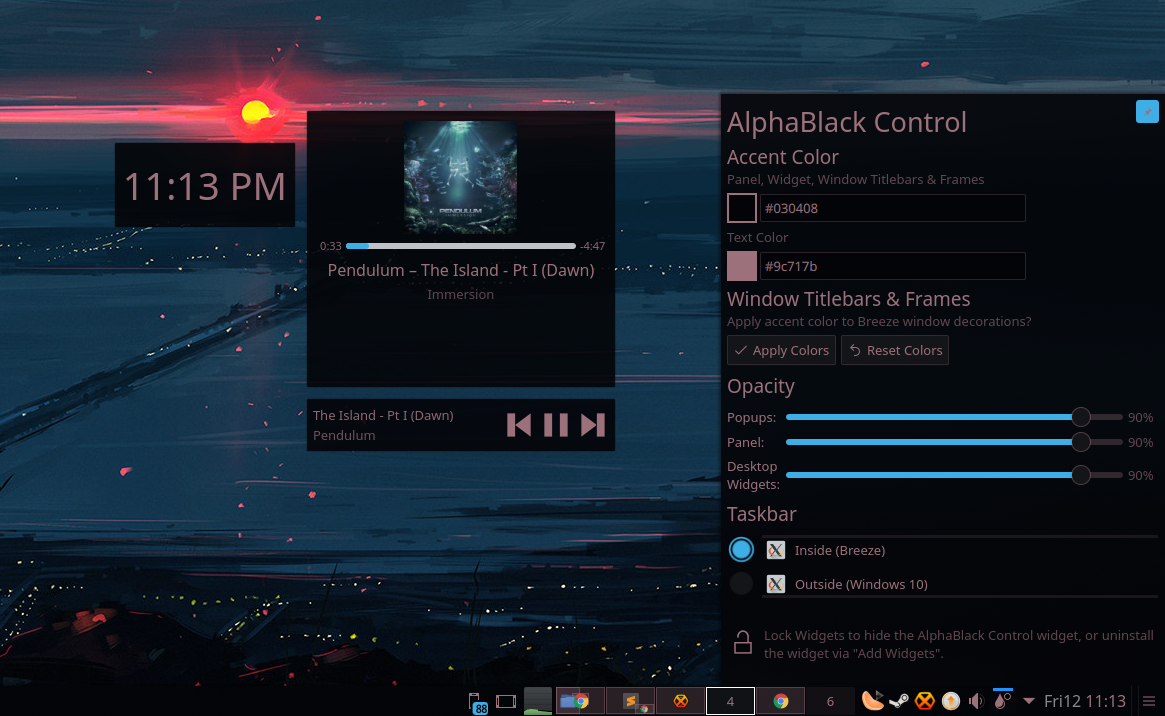
Task: Click the Pendulum Immersion album art
Action: (x=461, y=178)
